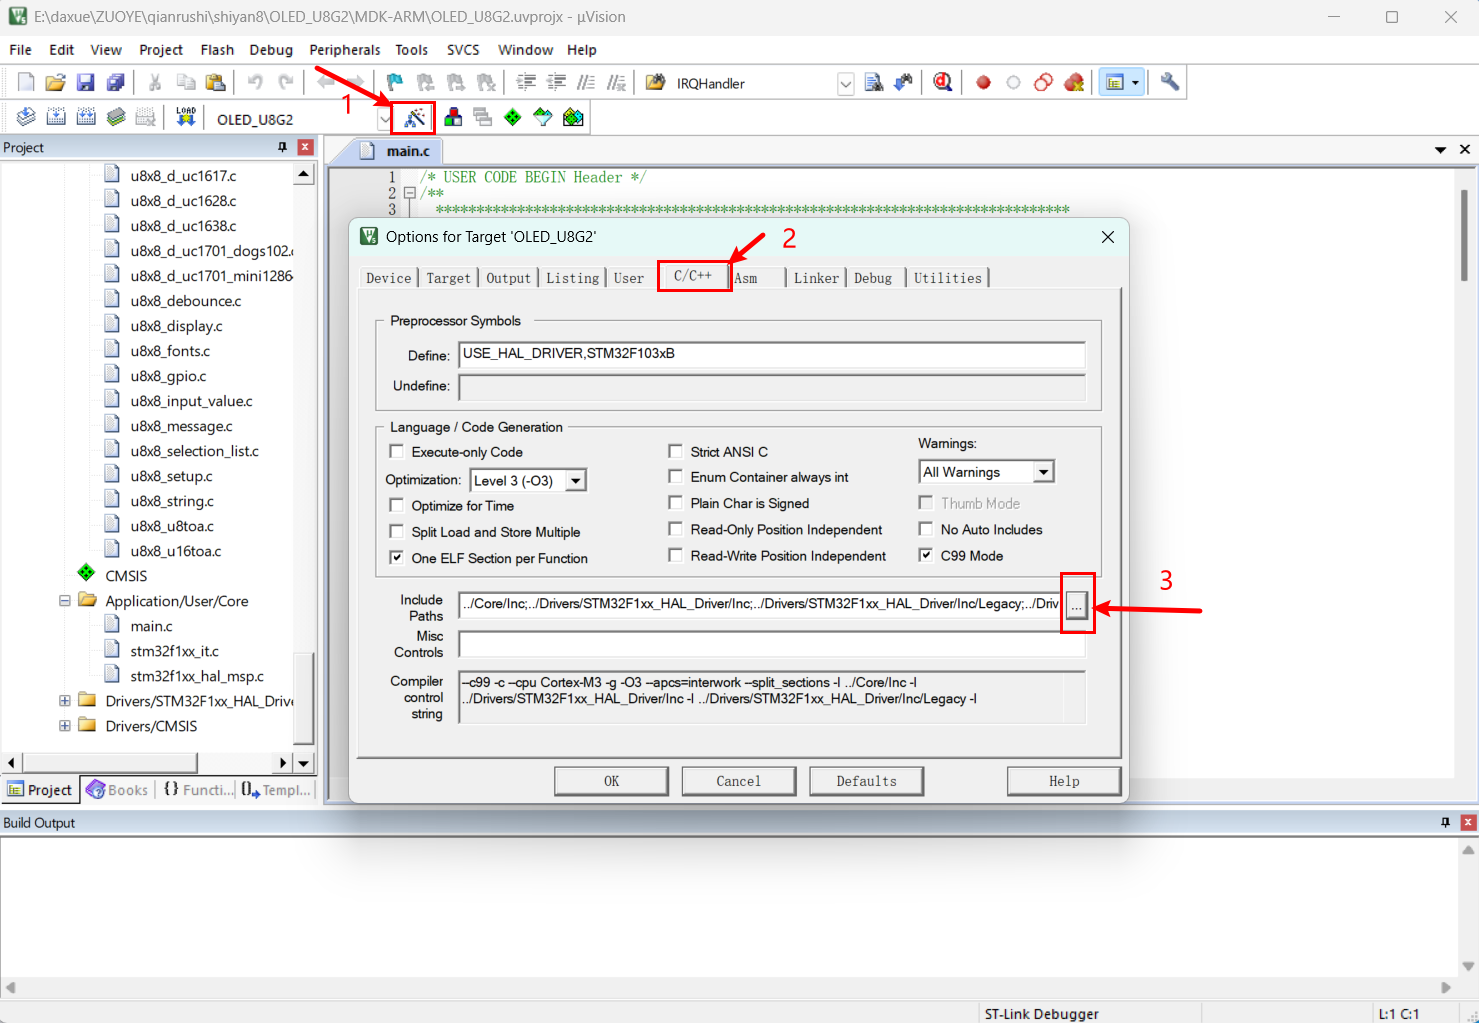Check Plain Char is Signed
Screen dimensions: 1479x1023
pos(676,503)
